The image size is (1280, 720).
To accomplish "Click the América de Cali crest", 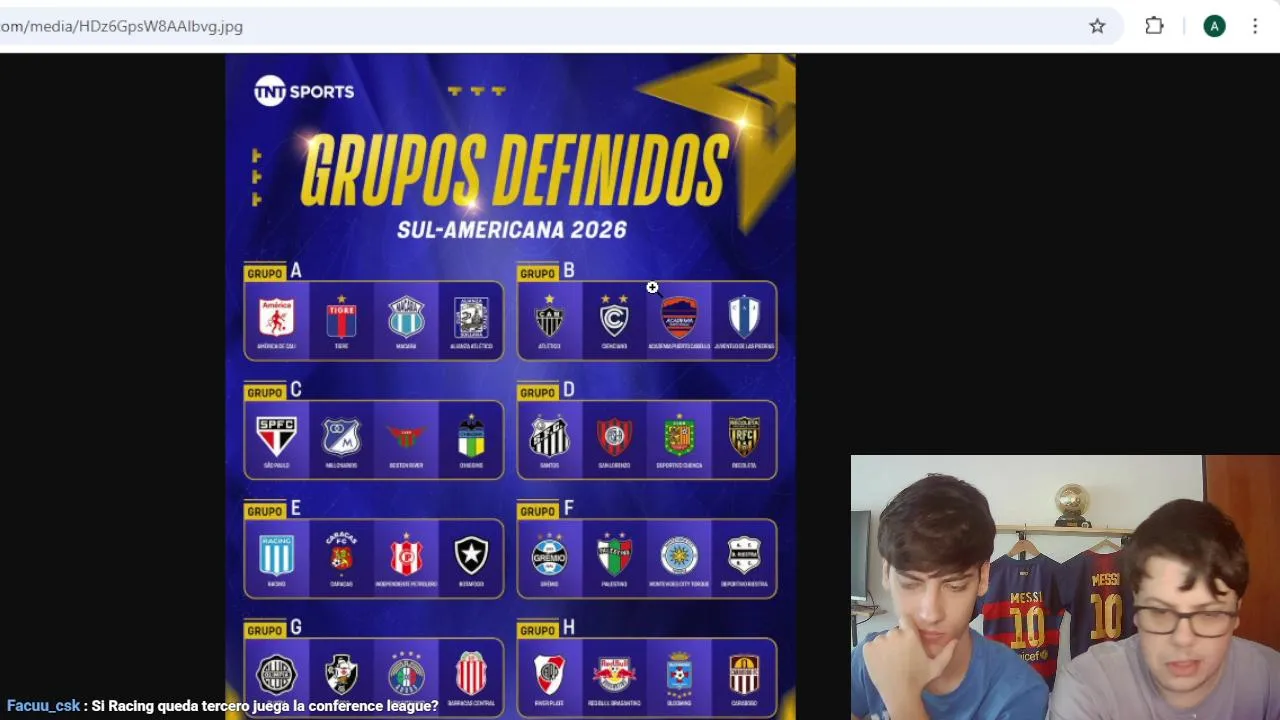I will (276, 317).
